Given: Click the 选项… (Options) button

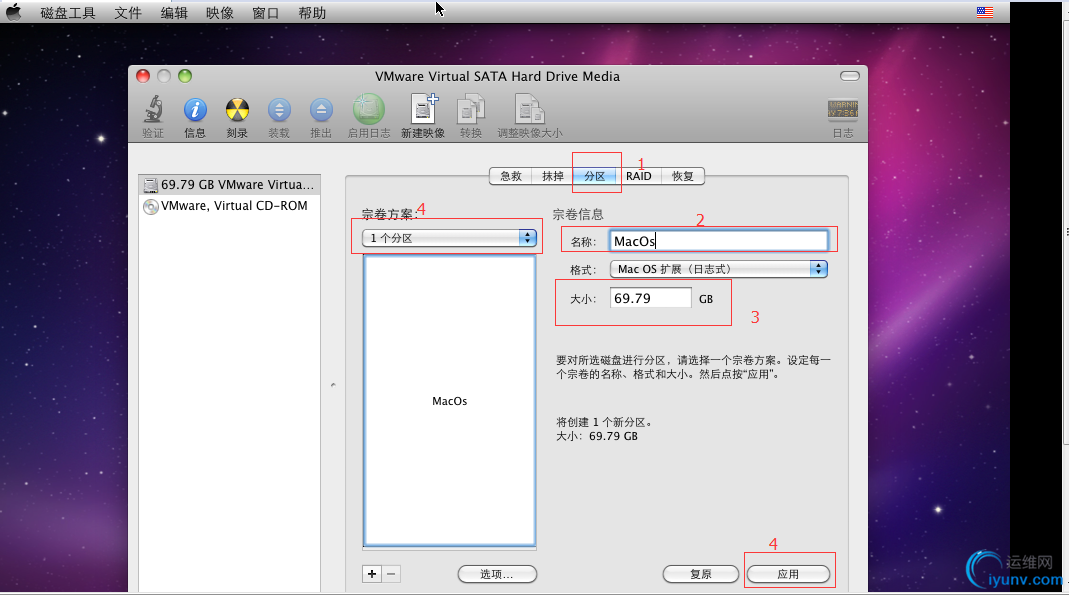Looking at the screenshot, I should coord(497,574).
